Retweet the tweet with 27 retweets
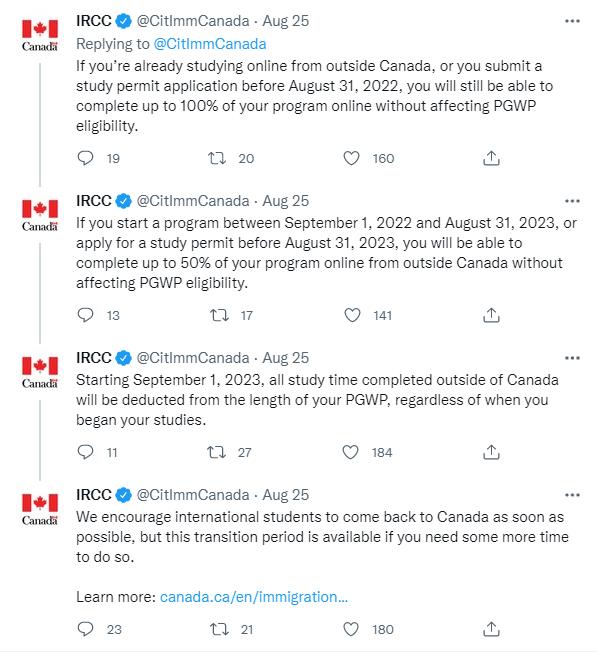The height and width of the screenshot is (653, 597). pyautogui.click(x=216, y=452)
